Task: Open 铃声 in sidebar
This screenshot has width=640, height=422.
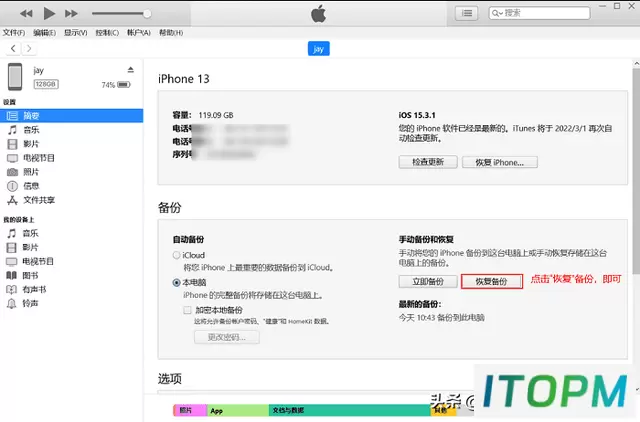Action: pos(30,303)
